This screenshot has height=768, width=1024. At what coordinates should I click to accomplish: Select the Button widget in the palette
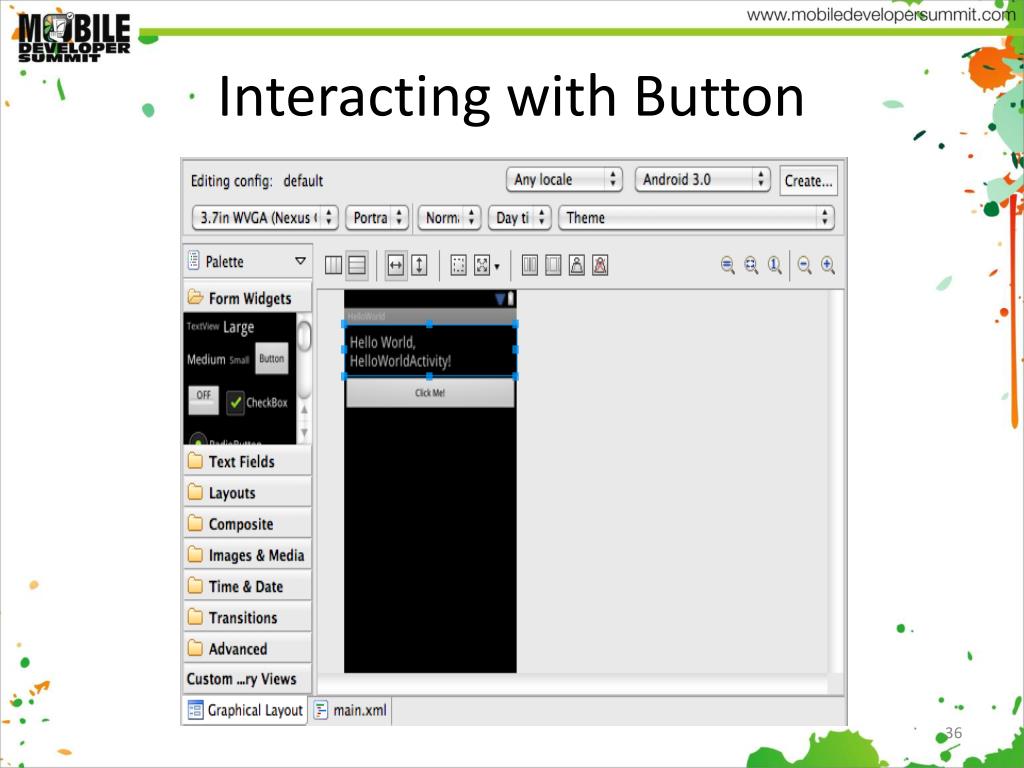271,359
